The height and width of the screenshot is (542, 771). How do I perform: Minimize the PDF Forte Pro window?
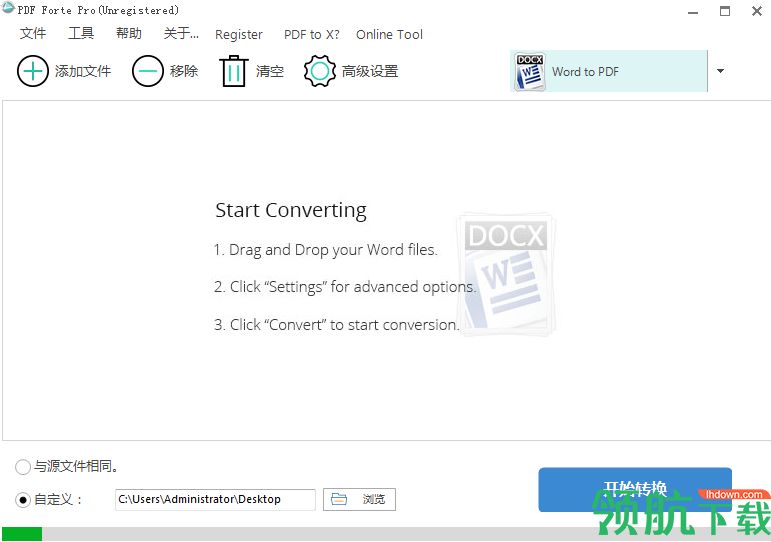point(693,11)
